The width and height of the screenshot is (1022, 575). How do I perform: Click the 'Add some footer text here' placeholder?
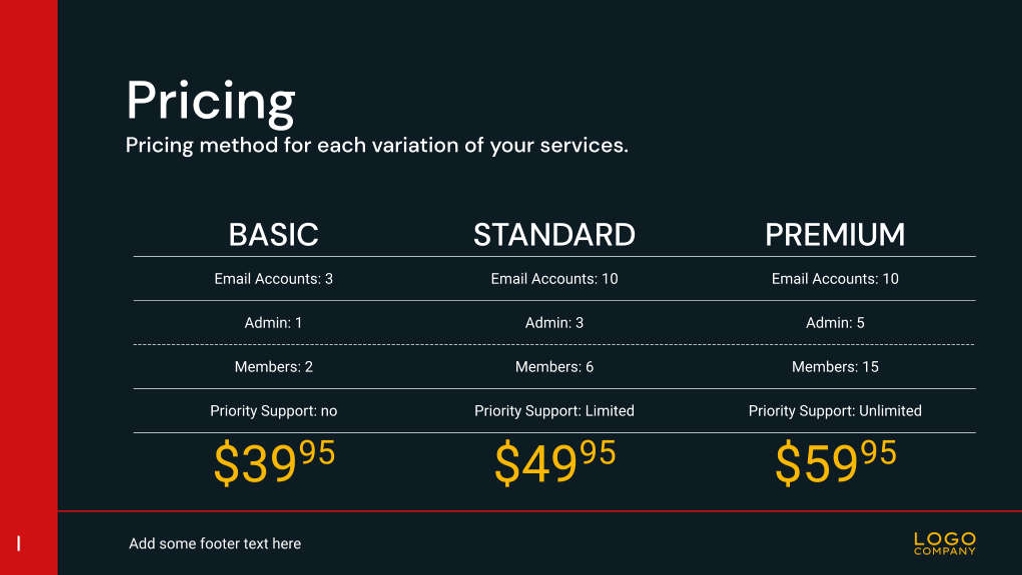215,544
